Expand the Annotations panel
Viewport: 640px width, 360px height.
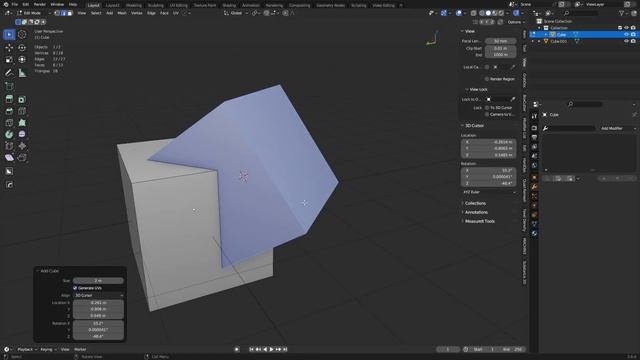click(476, 212)
